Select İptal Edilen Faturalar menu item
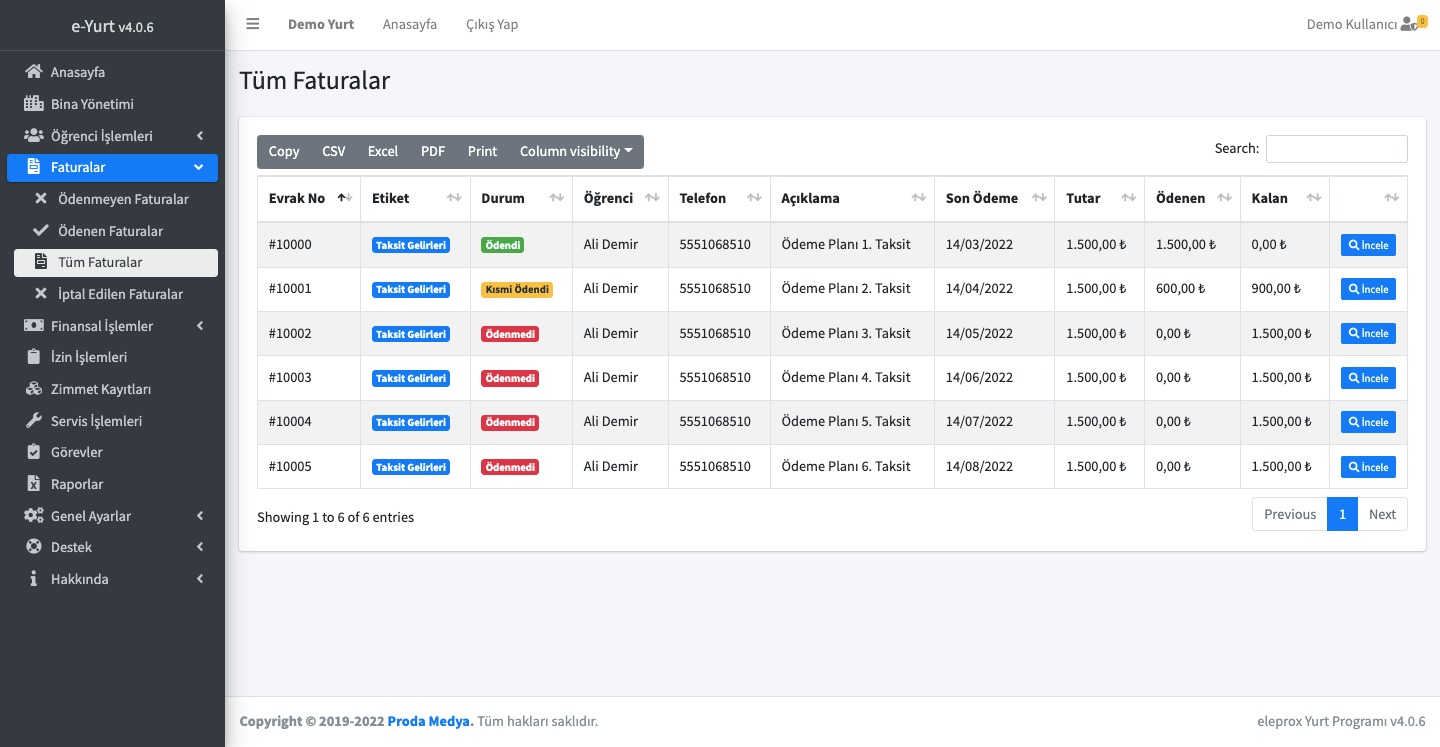Screen dimensions: 1440x747 (120, 294)
